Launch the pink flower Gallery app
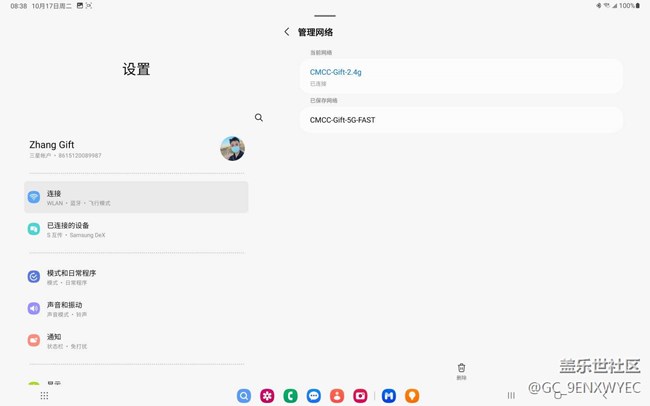The height and width of the screenshot is (406, 650). [267, 396]
